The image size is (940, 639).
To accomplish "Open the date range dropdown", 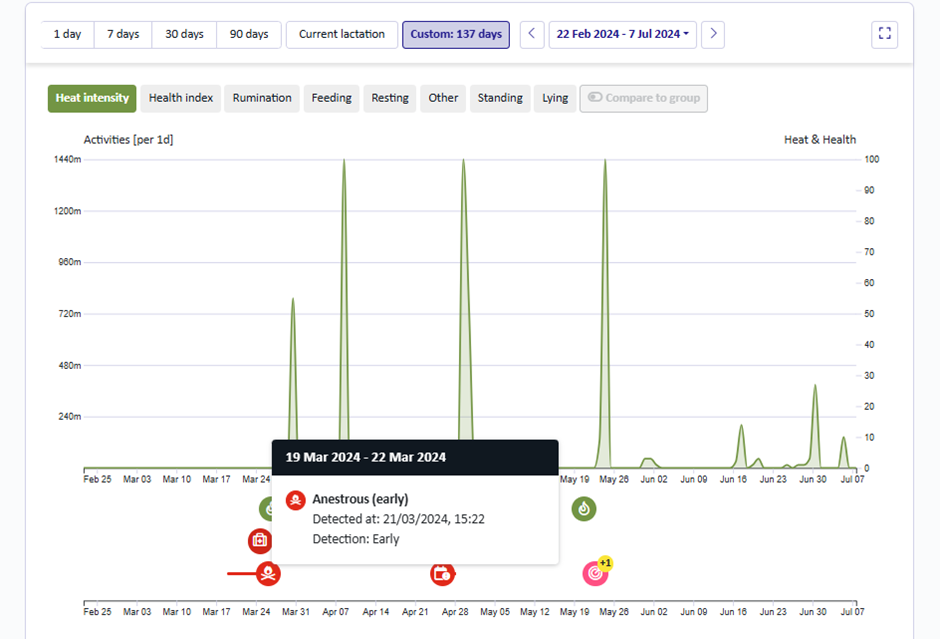I will (x=622, y=33).
